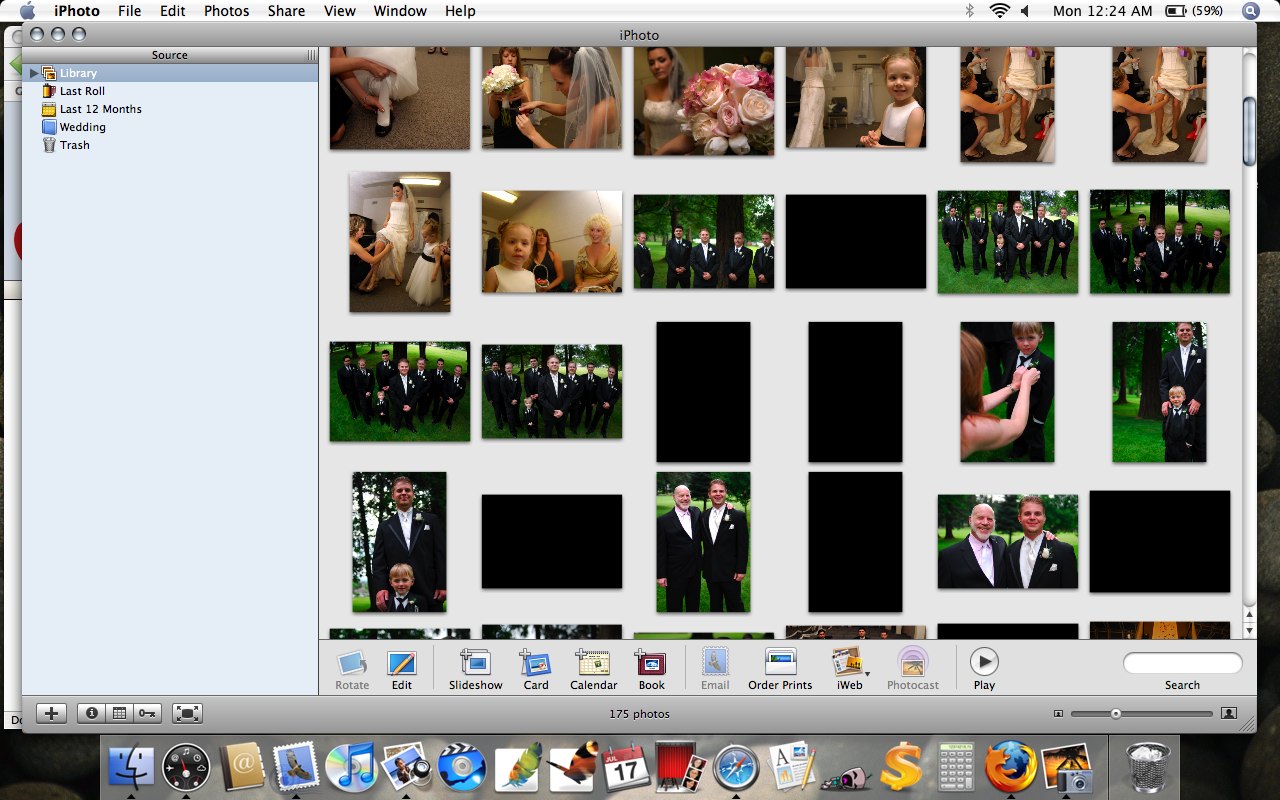Open the Share menu
This screenshot has width=1280, height=800.
[x=286, y=11]
